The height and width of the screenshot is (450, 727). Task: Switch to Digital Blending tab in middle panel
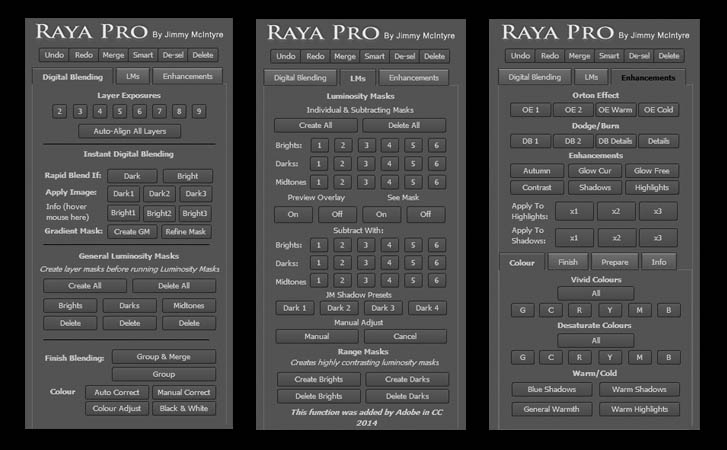(300, 77)
